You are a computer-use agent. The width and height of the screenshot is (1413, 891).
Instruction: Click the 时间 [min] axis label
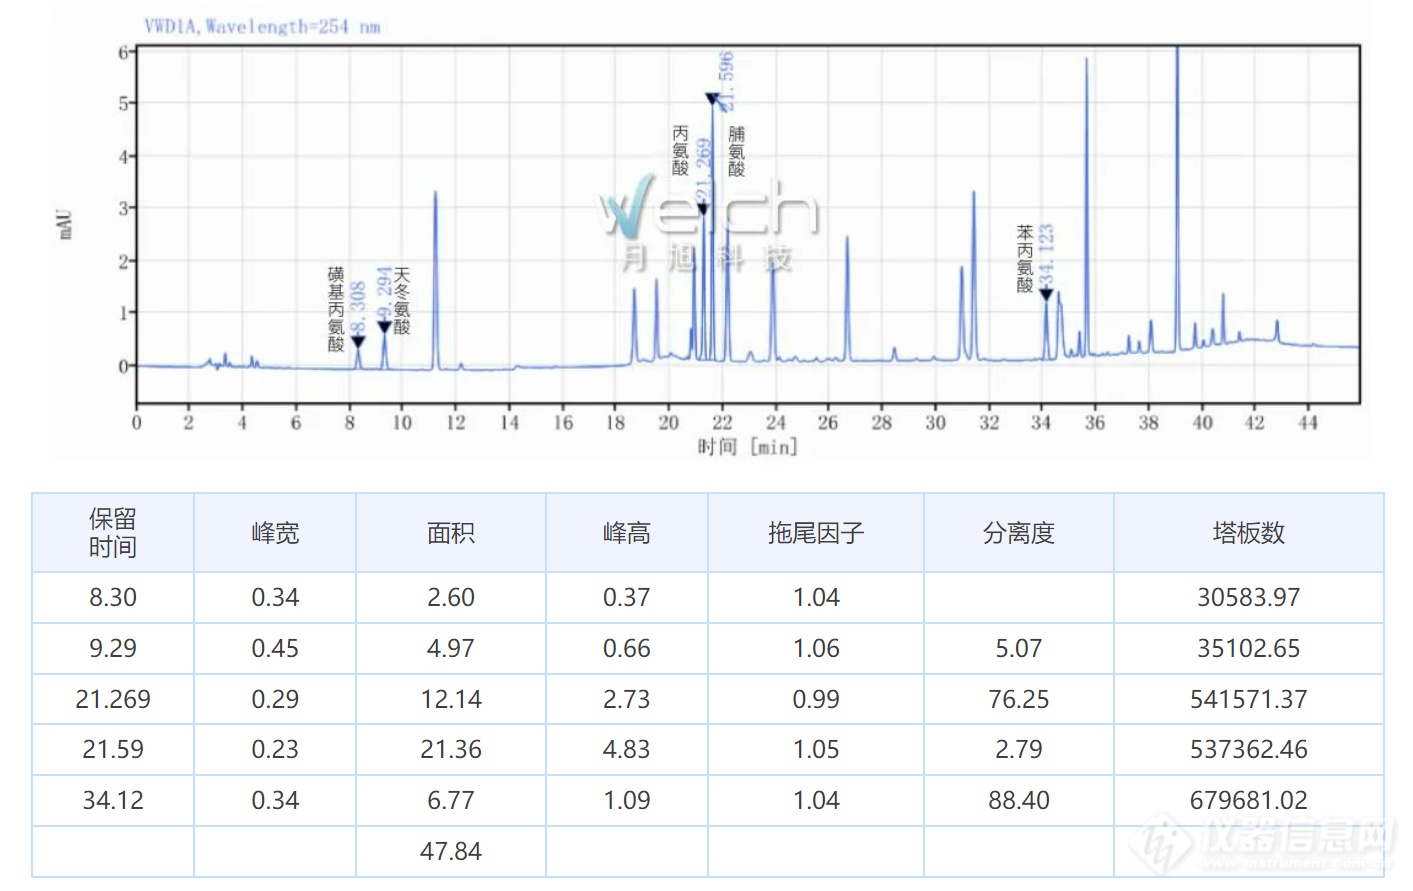pos(748,446)
